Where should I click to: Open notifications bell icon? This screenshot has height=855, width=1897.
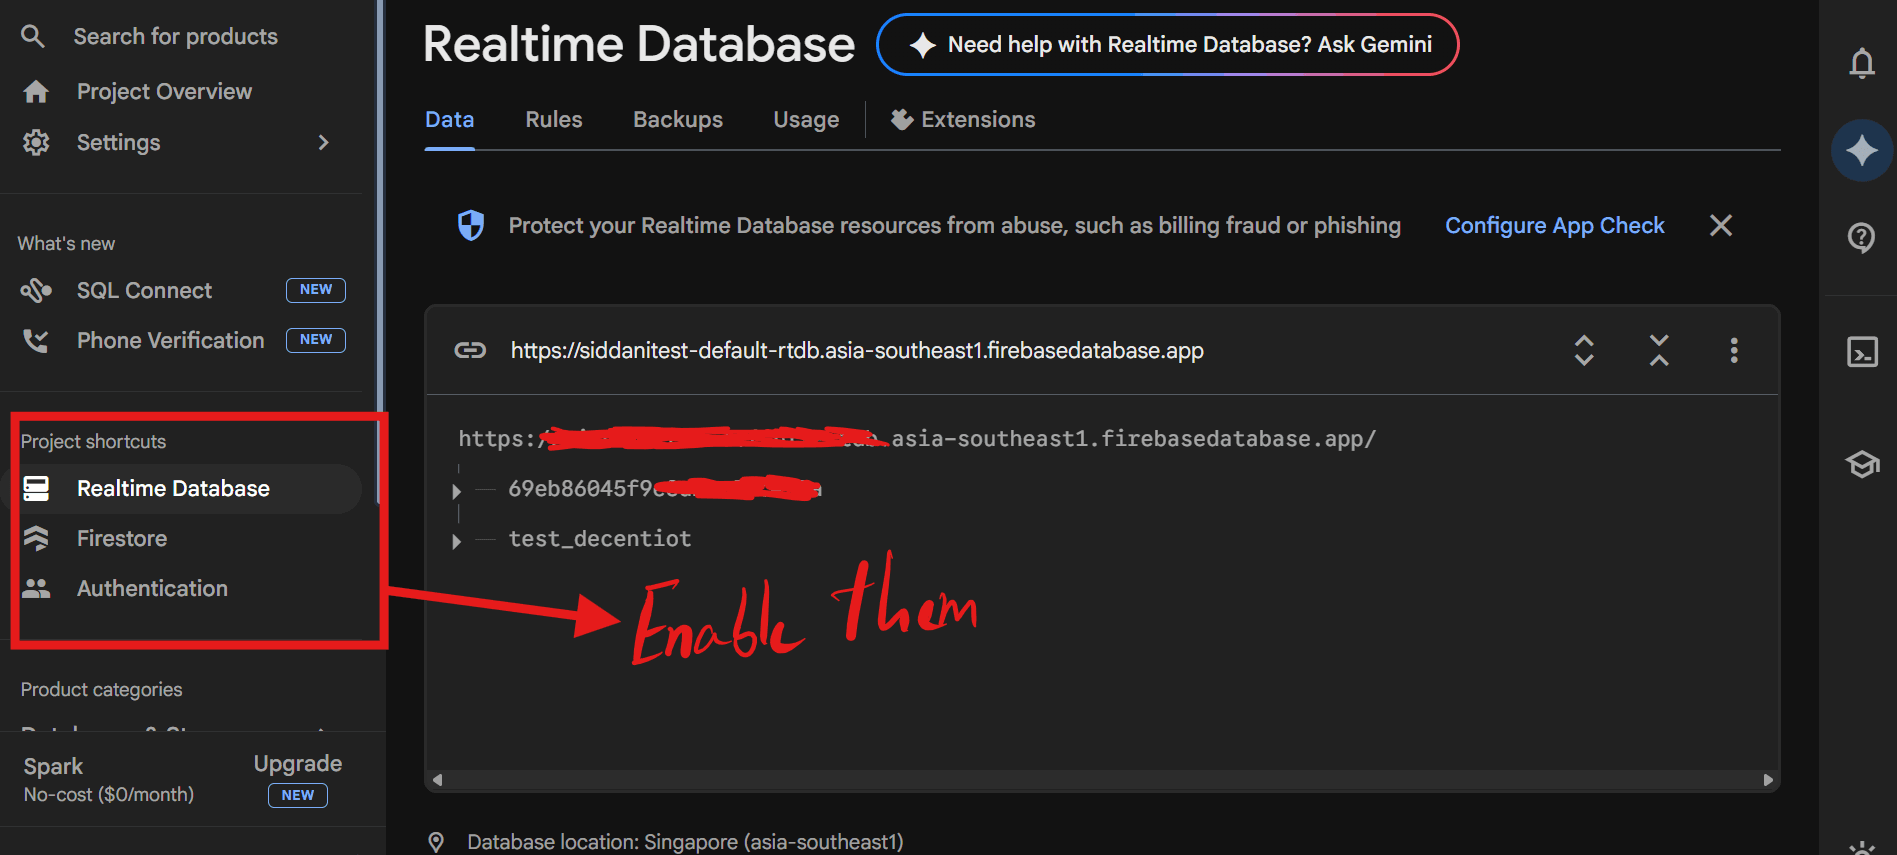(x=1861, y=63)
